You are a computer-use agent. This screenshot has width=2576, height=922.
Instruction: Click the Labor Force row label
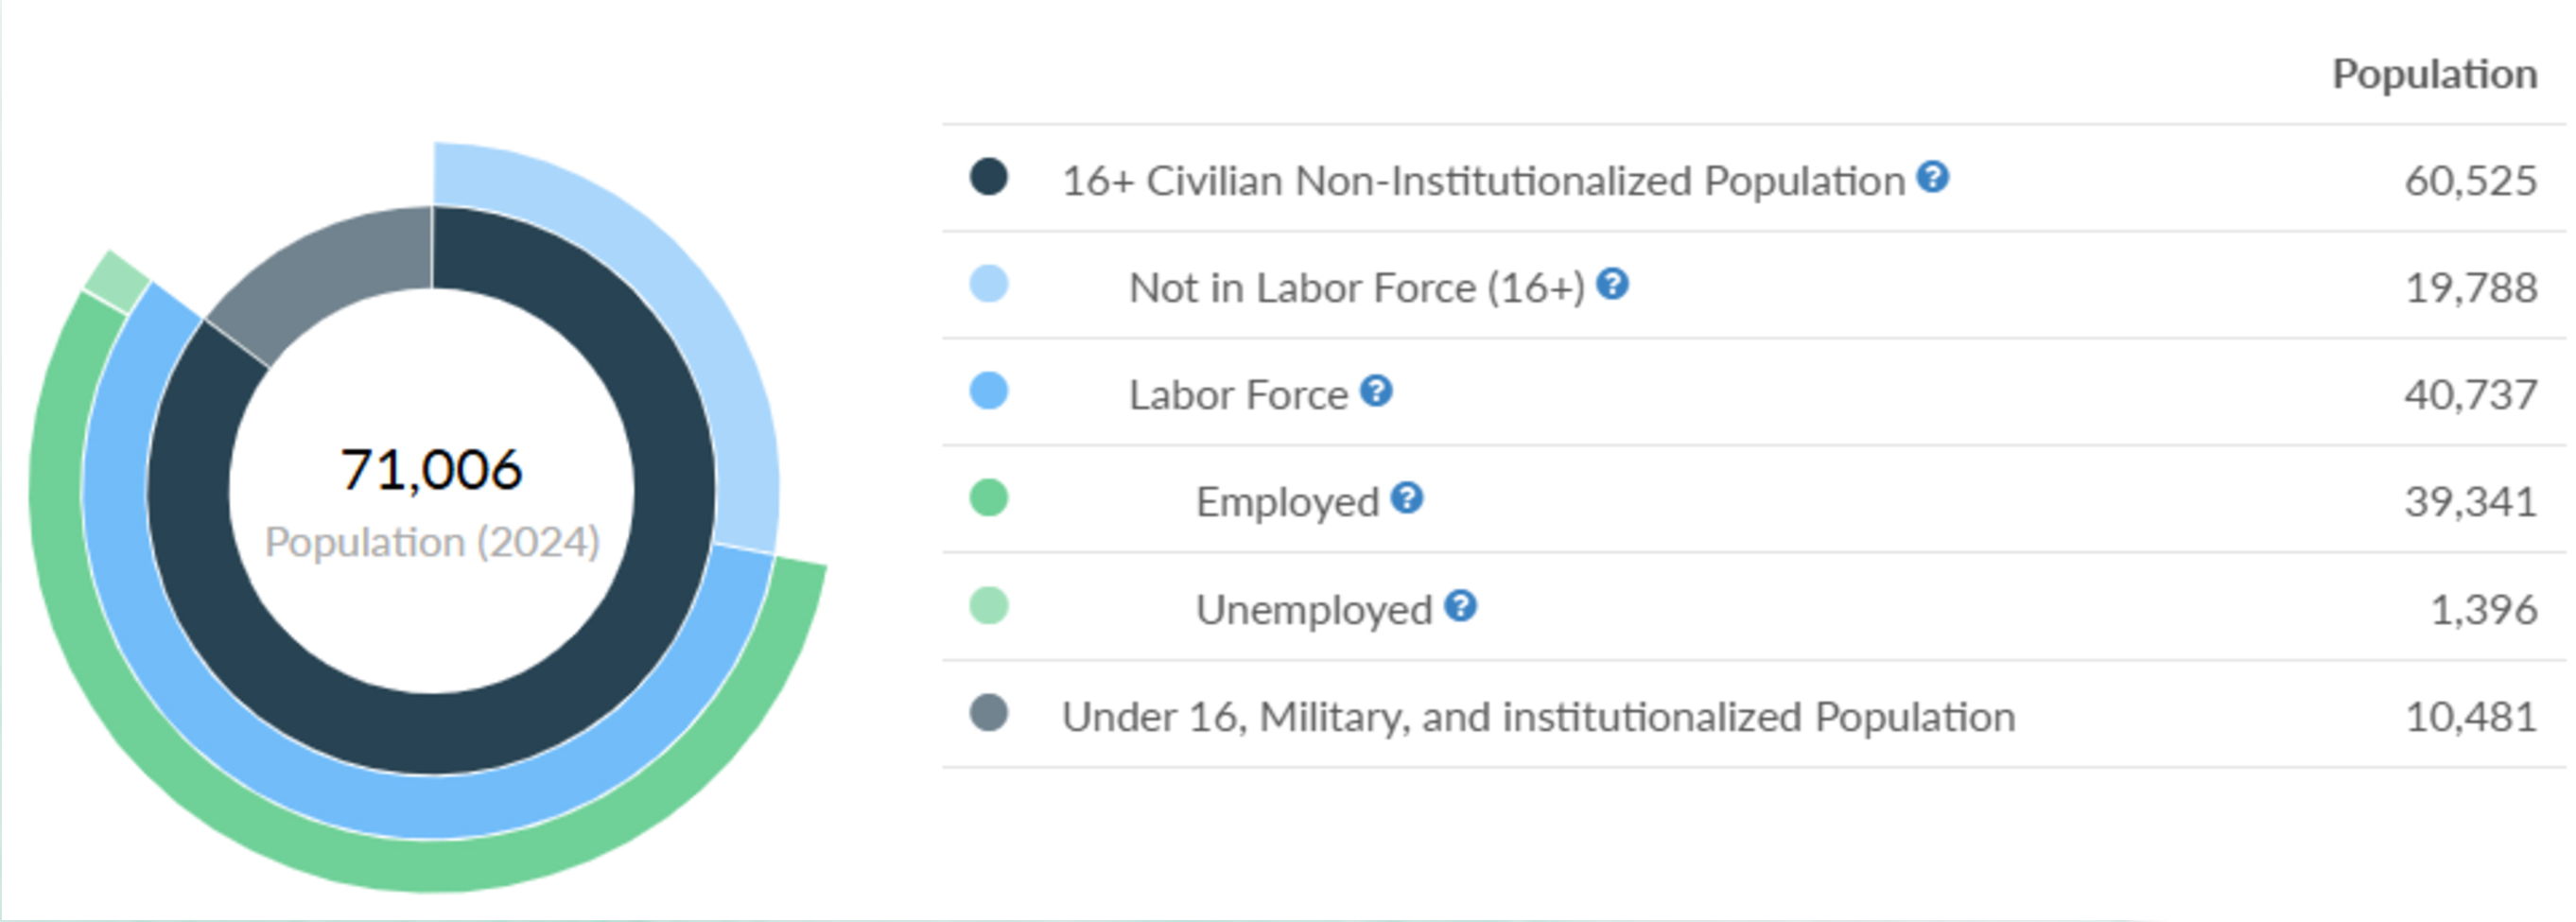pos(1238,395)
